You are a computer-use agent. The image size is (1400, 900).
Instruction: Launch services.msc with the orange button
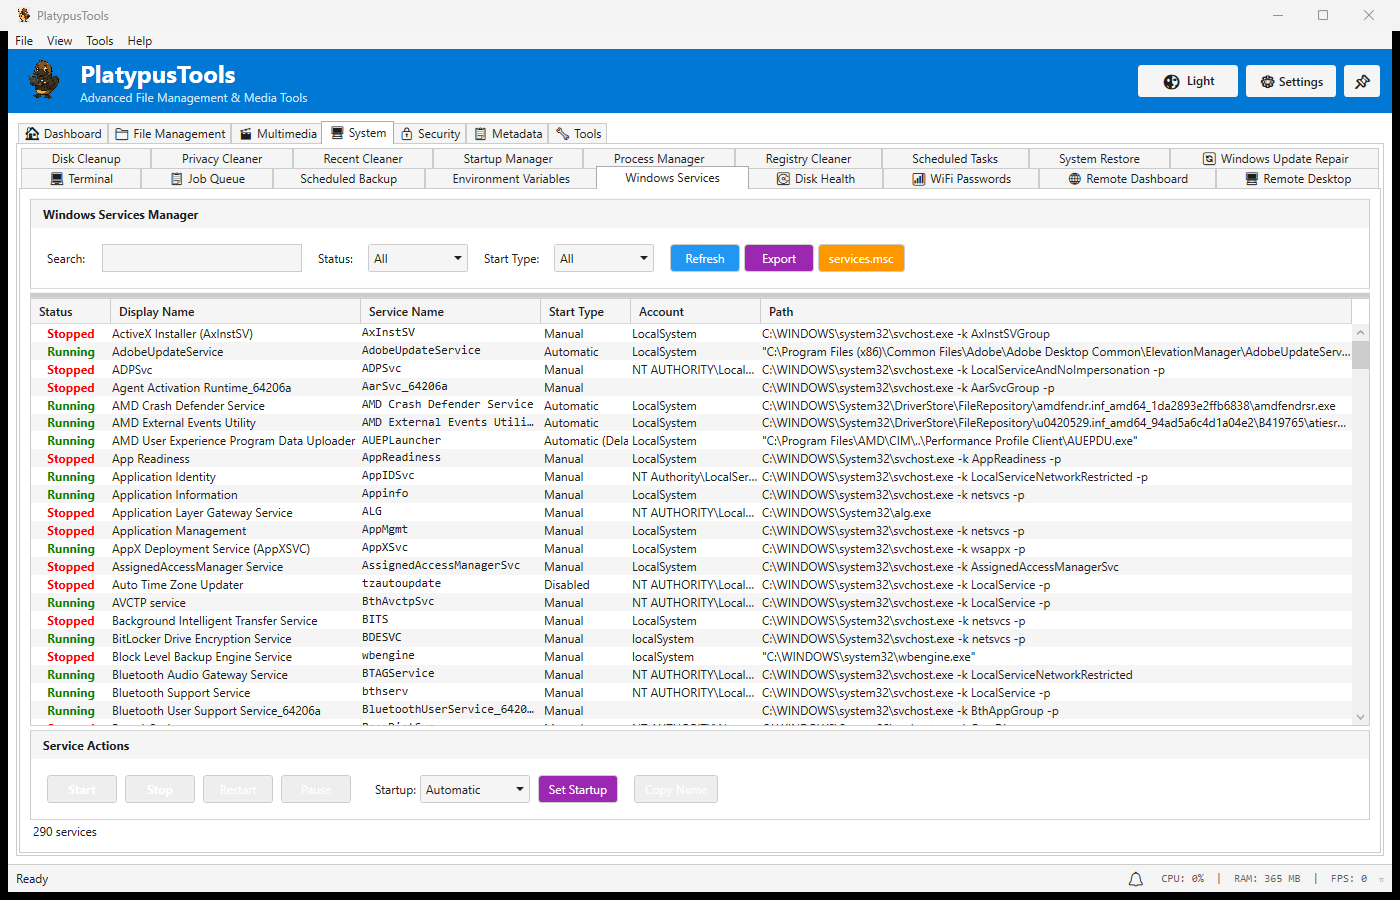click(x=860, y=259)
